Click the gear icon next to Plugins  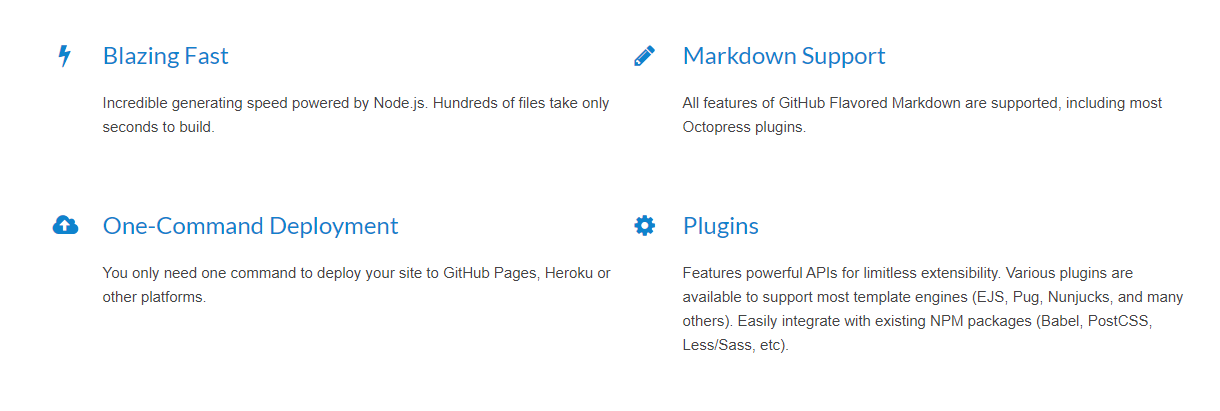[645, 226]
